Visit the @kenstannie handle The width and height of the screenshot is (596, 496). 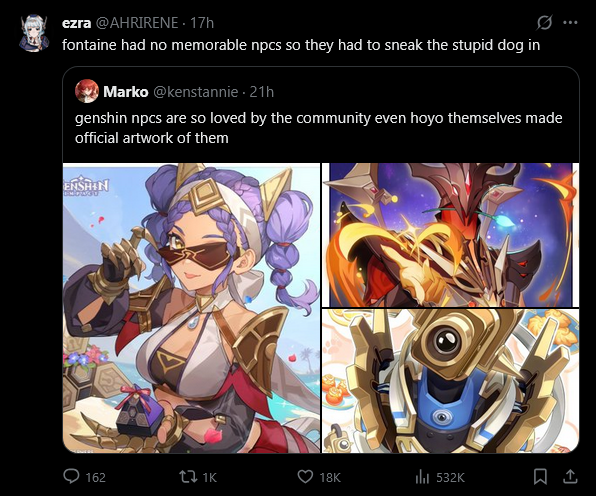[x=195, y=92]
